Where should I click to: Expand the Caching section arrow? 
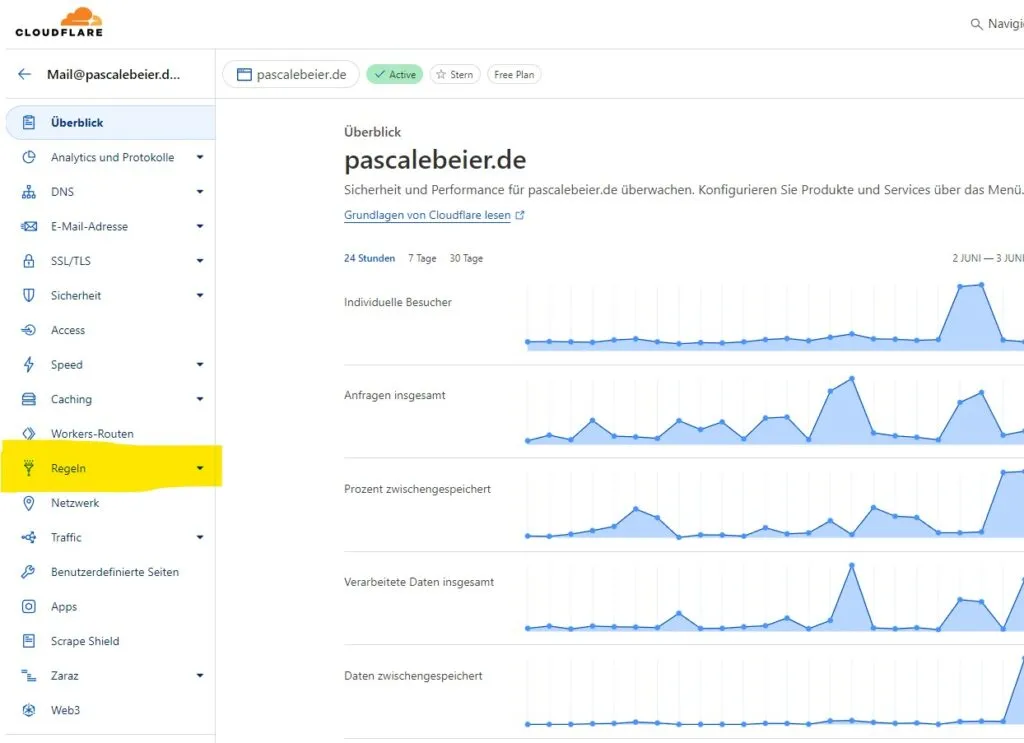pyautogui.click(x=200, y=399)
